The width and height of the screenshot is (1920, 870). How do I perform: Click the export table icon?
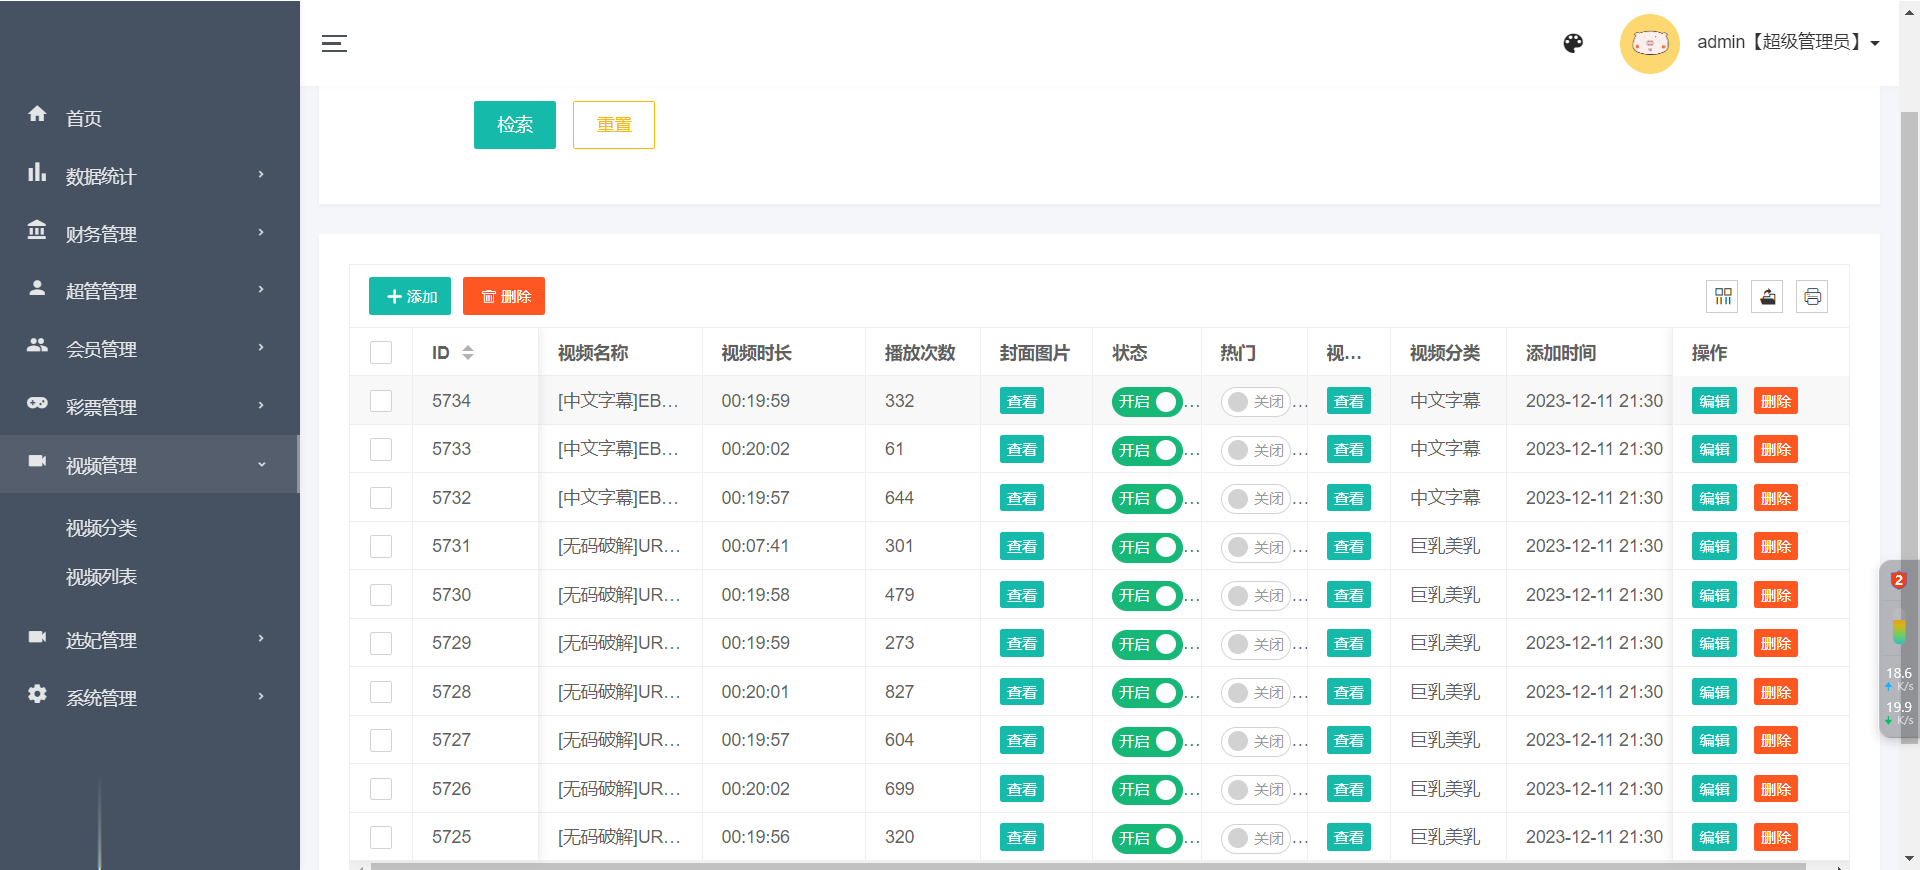click(1768, 297)
